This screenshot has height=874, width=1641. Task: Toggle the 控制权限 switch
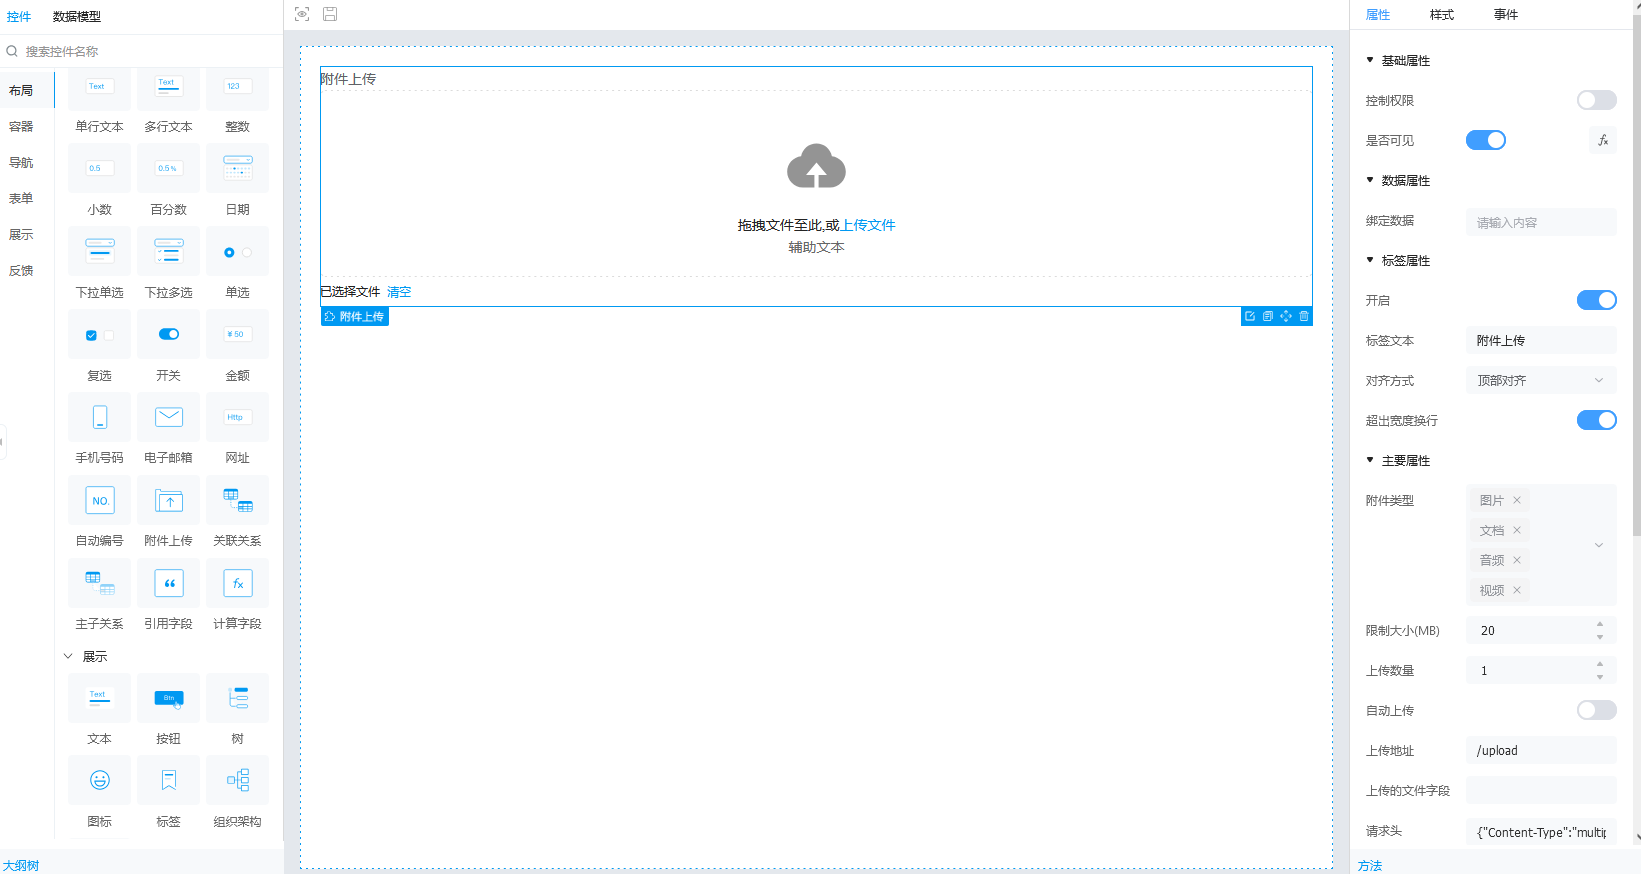tap(1596, 100)
